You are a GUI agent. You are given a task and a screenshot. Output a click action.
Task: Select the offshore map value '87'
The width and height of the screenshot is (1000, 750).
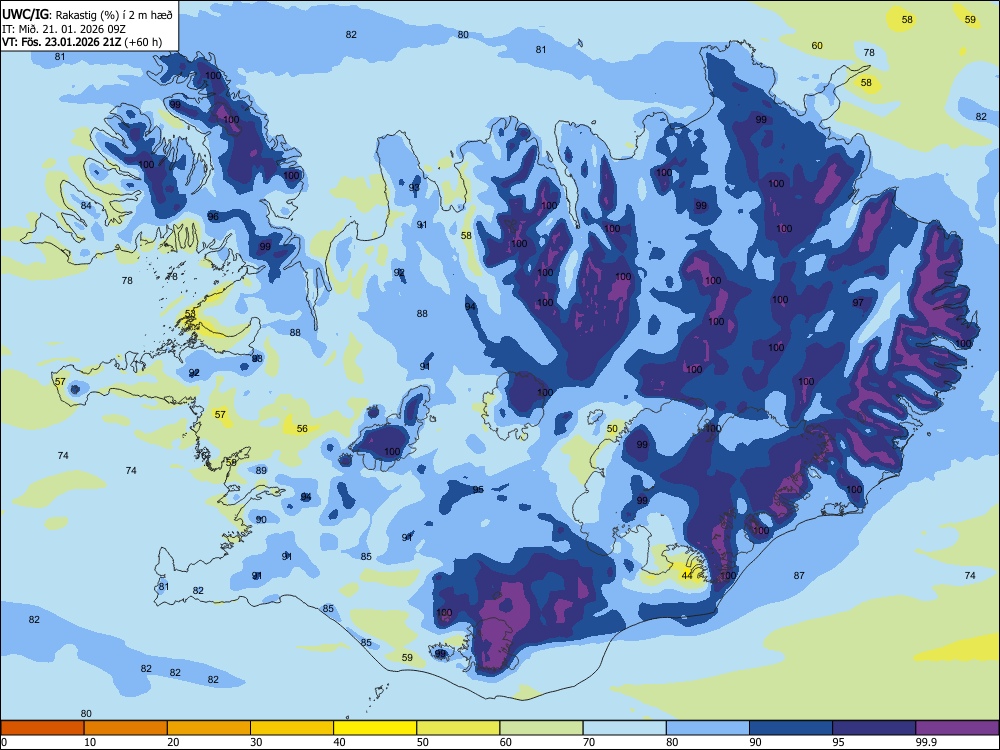pyautogui.click(x=799, y=575)
